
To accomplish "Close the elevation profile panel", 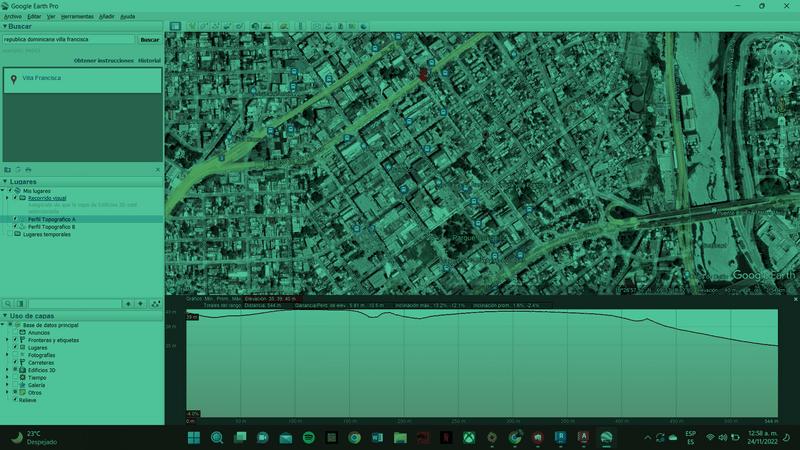I will point(795,299).
